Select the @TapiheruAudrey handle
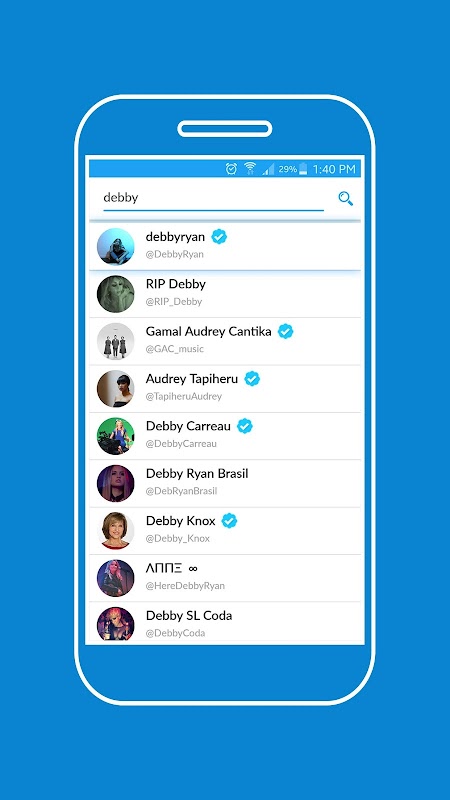 pyautogui.click(x=184, y=396)
